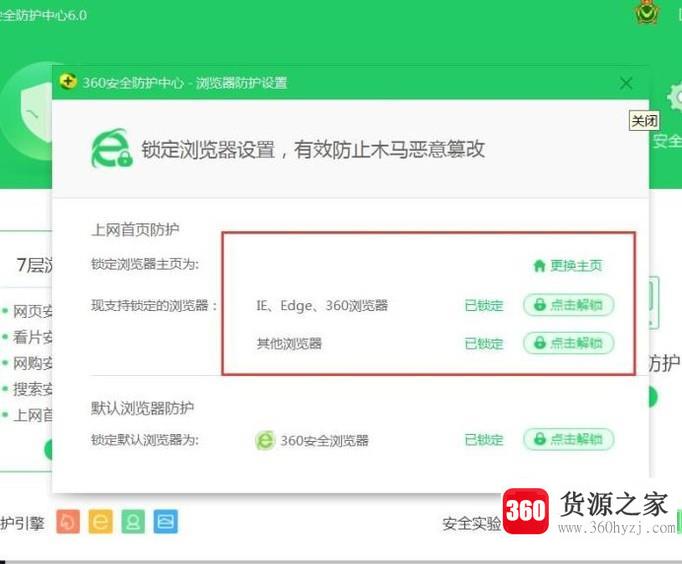Click 锁定默认浏览器为 label
Screen dimensions: 682x564
[145, 440]
